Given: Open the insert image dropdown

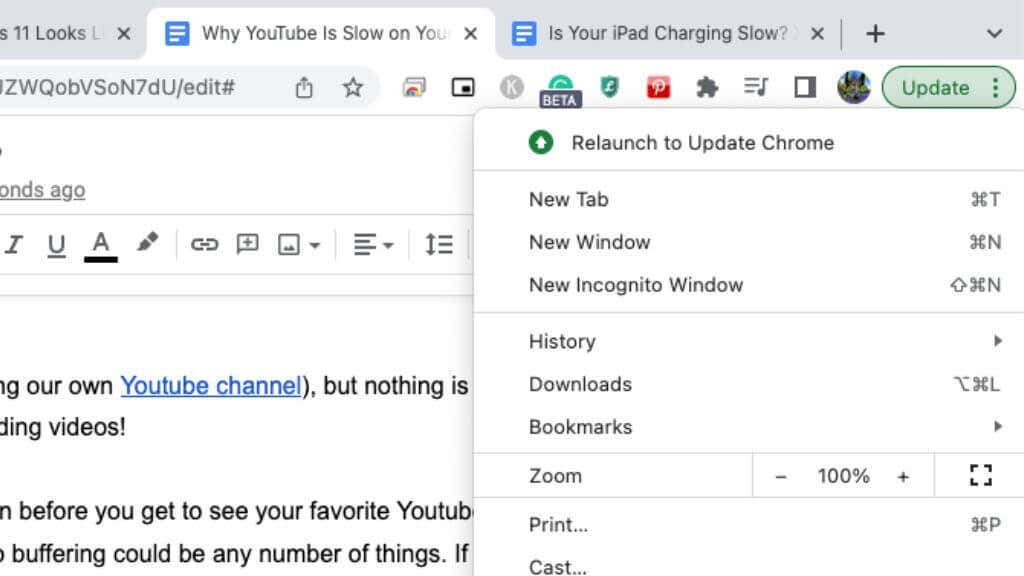Looking at the screenshot, I should 298,245.
